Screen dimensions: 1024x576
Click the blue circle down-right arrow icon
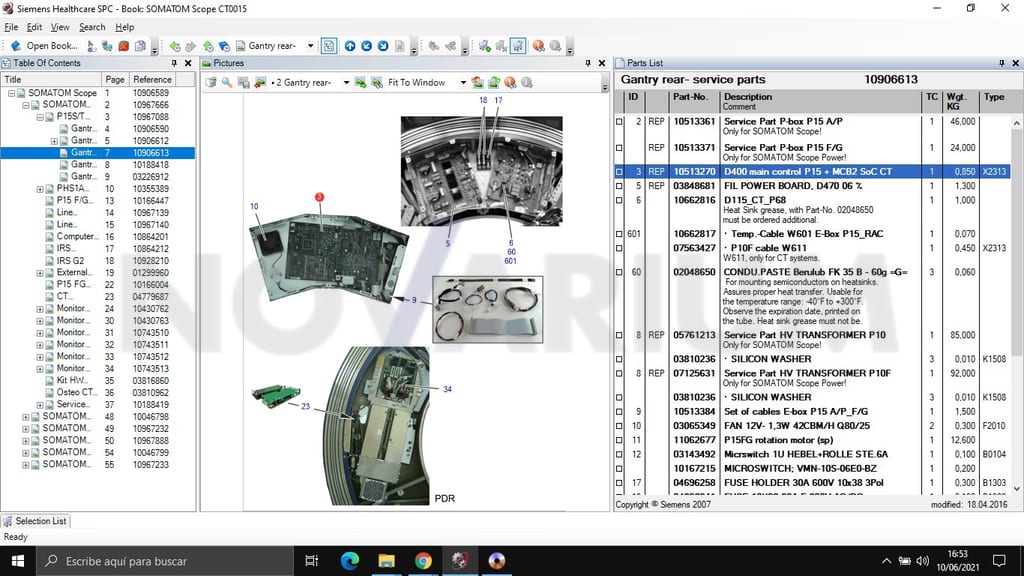[x=383, y=46]
